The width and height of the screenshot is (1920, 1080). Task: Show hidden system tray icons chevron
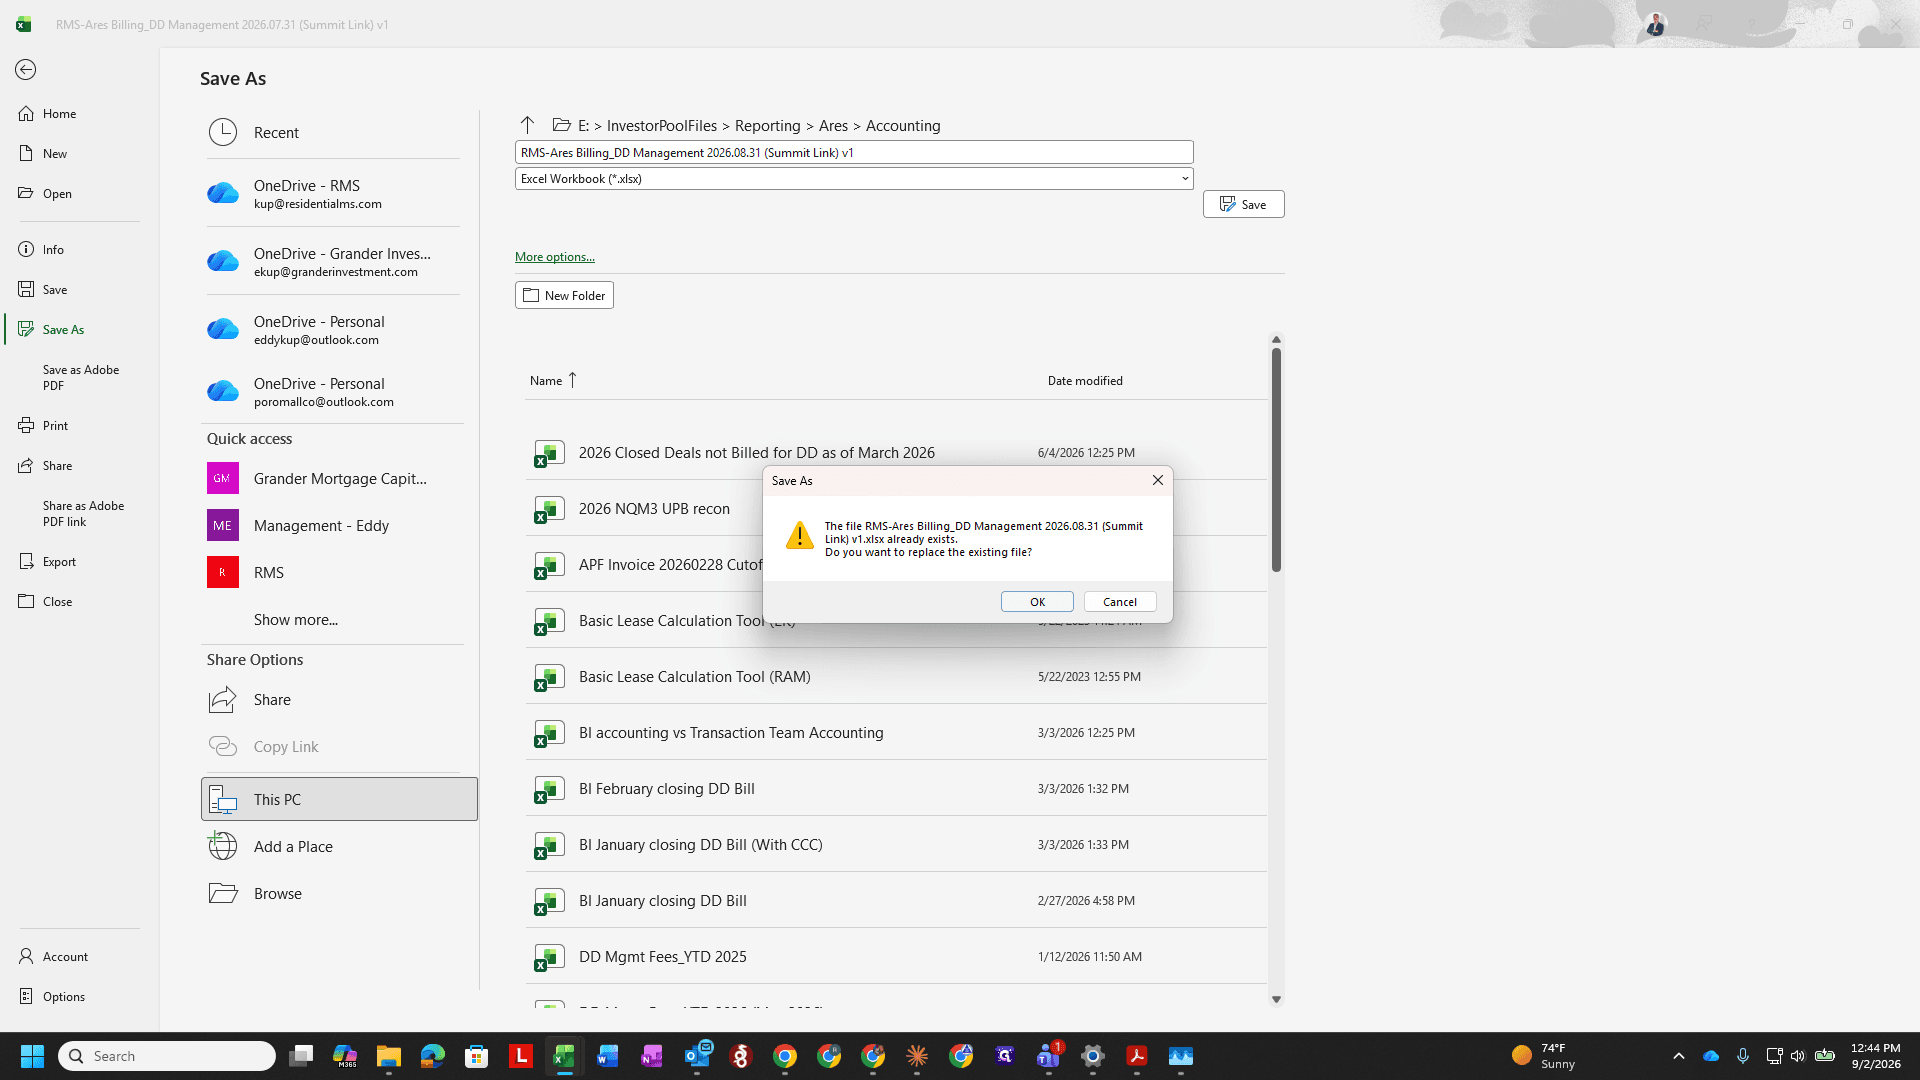click(1679, 1056)
